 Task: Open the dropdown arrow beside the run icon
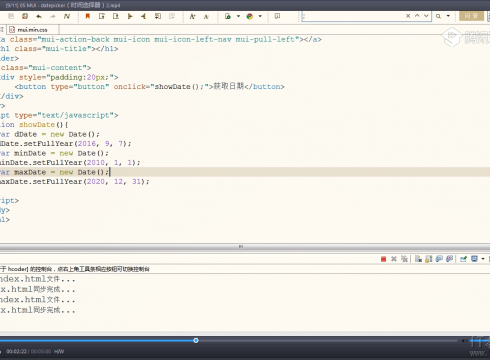pos(238,16)
